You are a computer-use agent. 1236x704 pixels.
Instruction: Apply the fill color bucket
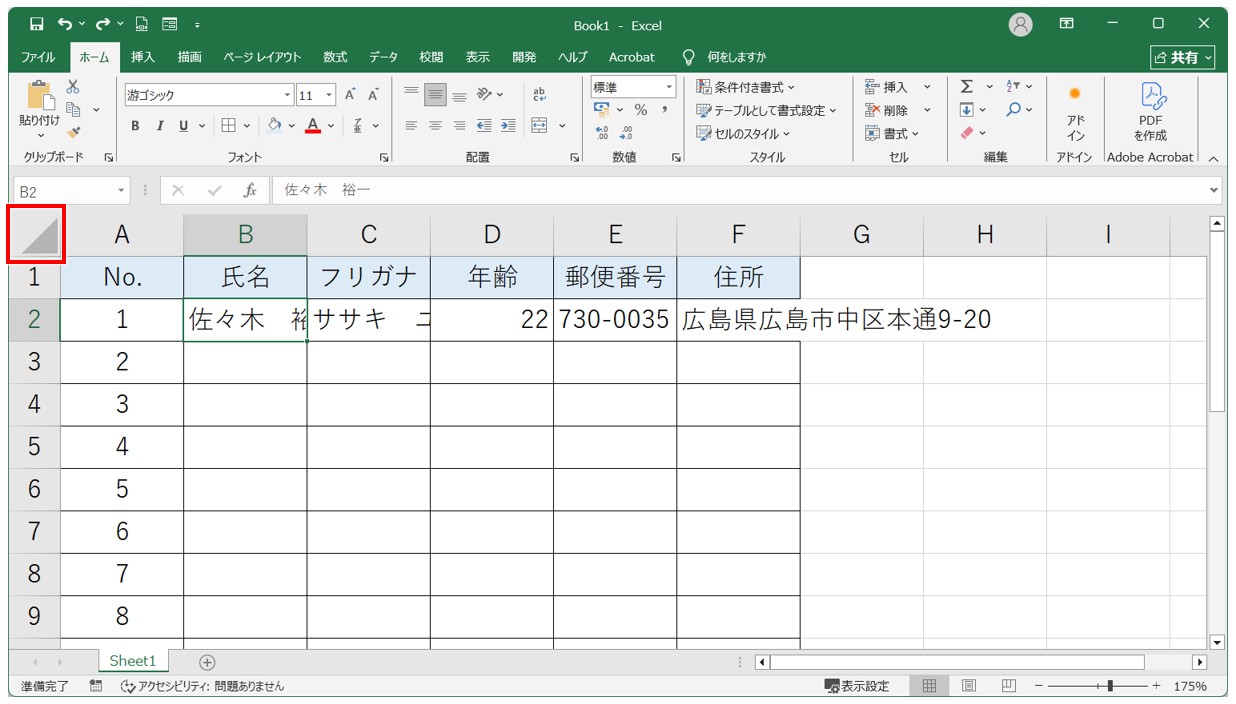tap(274, 126)
